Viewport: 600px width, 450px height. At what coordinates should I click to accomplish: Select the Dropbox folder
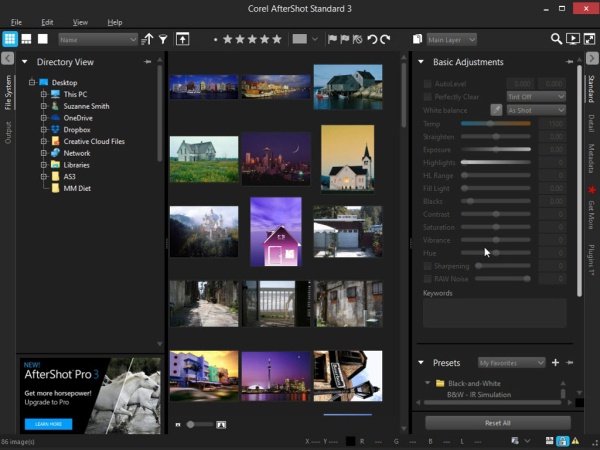(x=77, y=130)
